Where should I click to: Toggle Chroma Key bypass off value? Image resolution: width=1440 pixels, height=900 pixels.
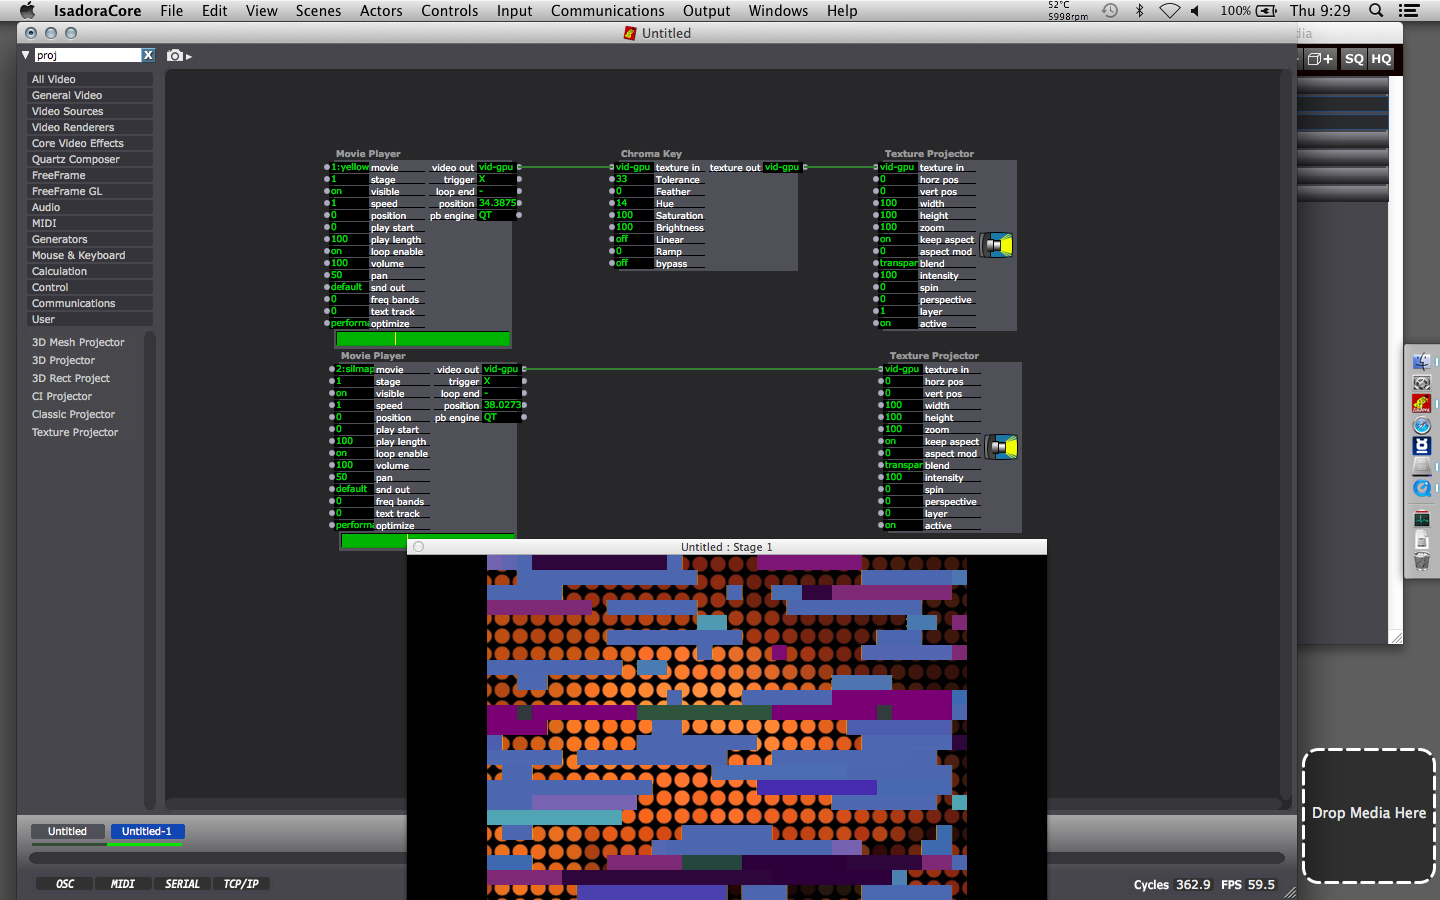tap(634, 264)
